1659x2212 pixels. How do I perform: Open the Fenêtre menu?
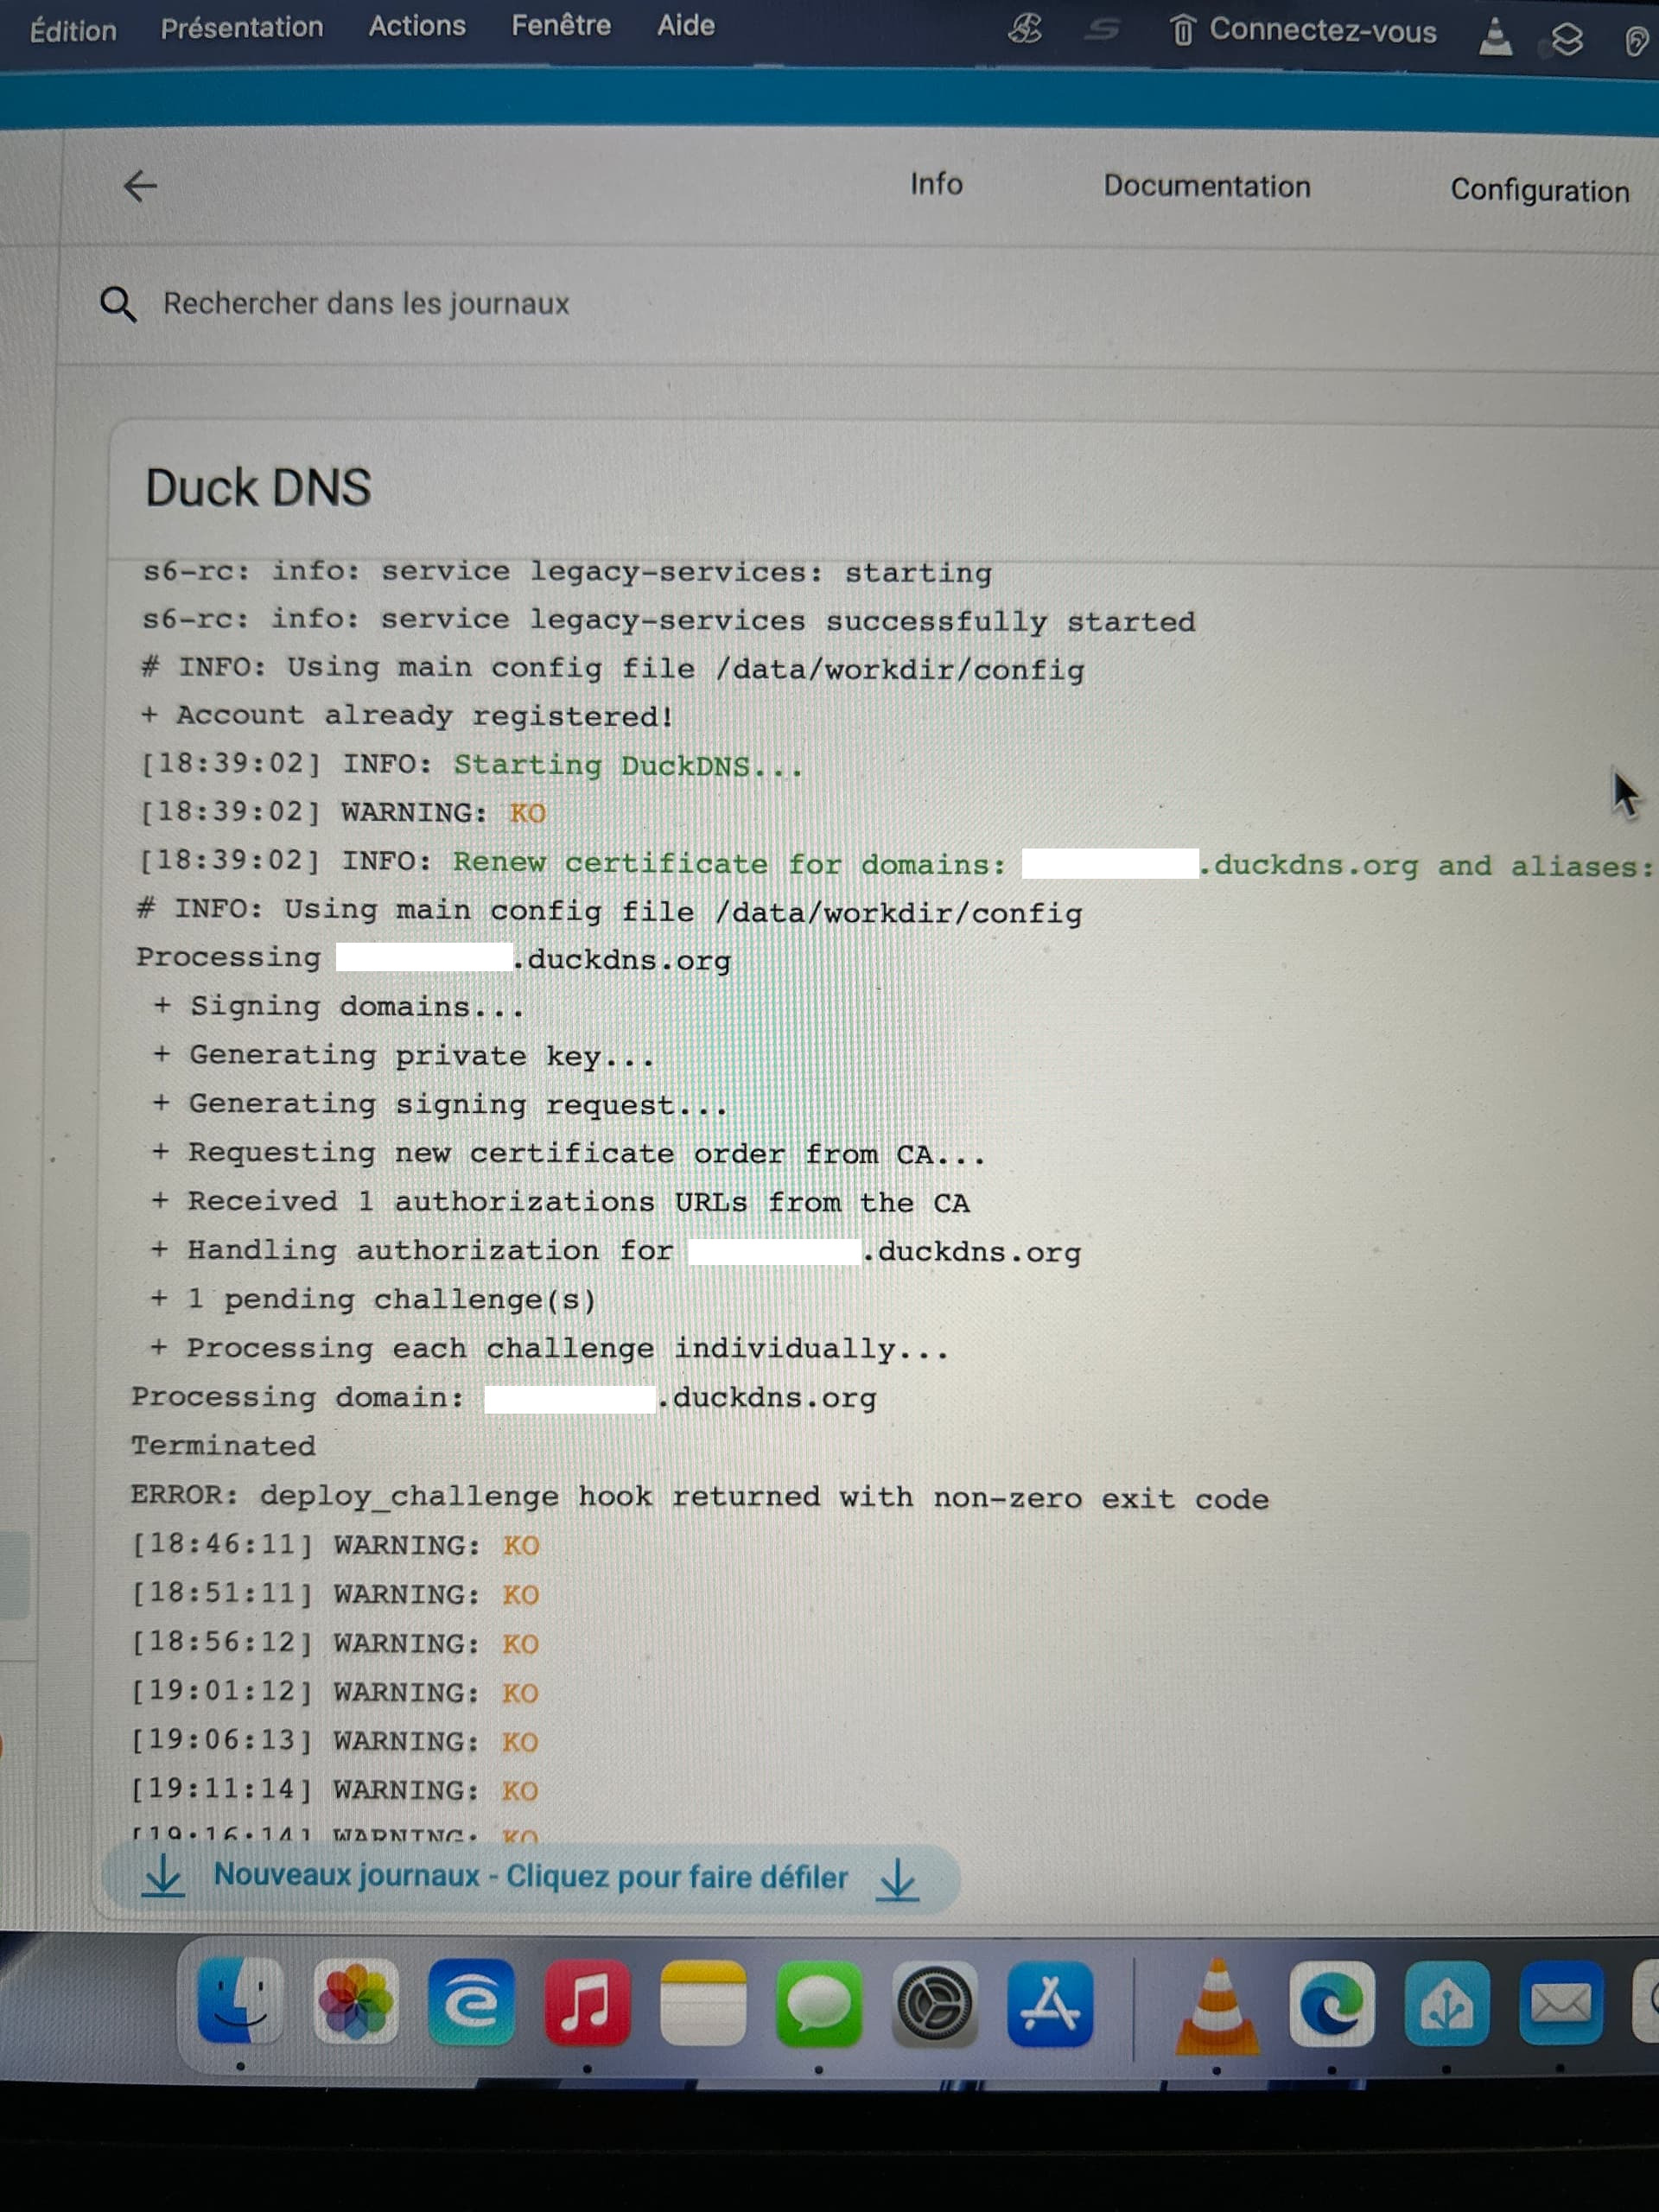tap(561, 26)
